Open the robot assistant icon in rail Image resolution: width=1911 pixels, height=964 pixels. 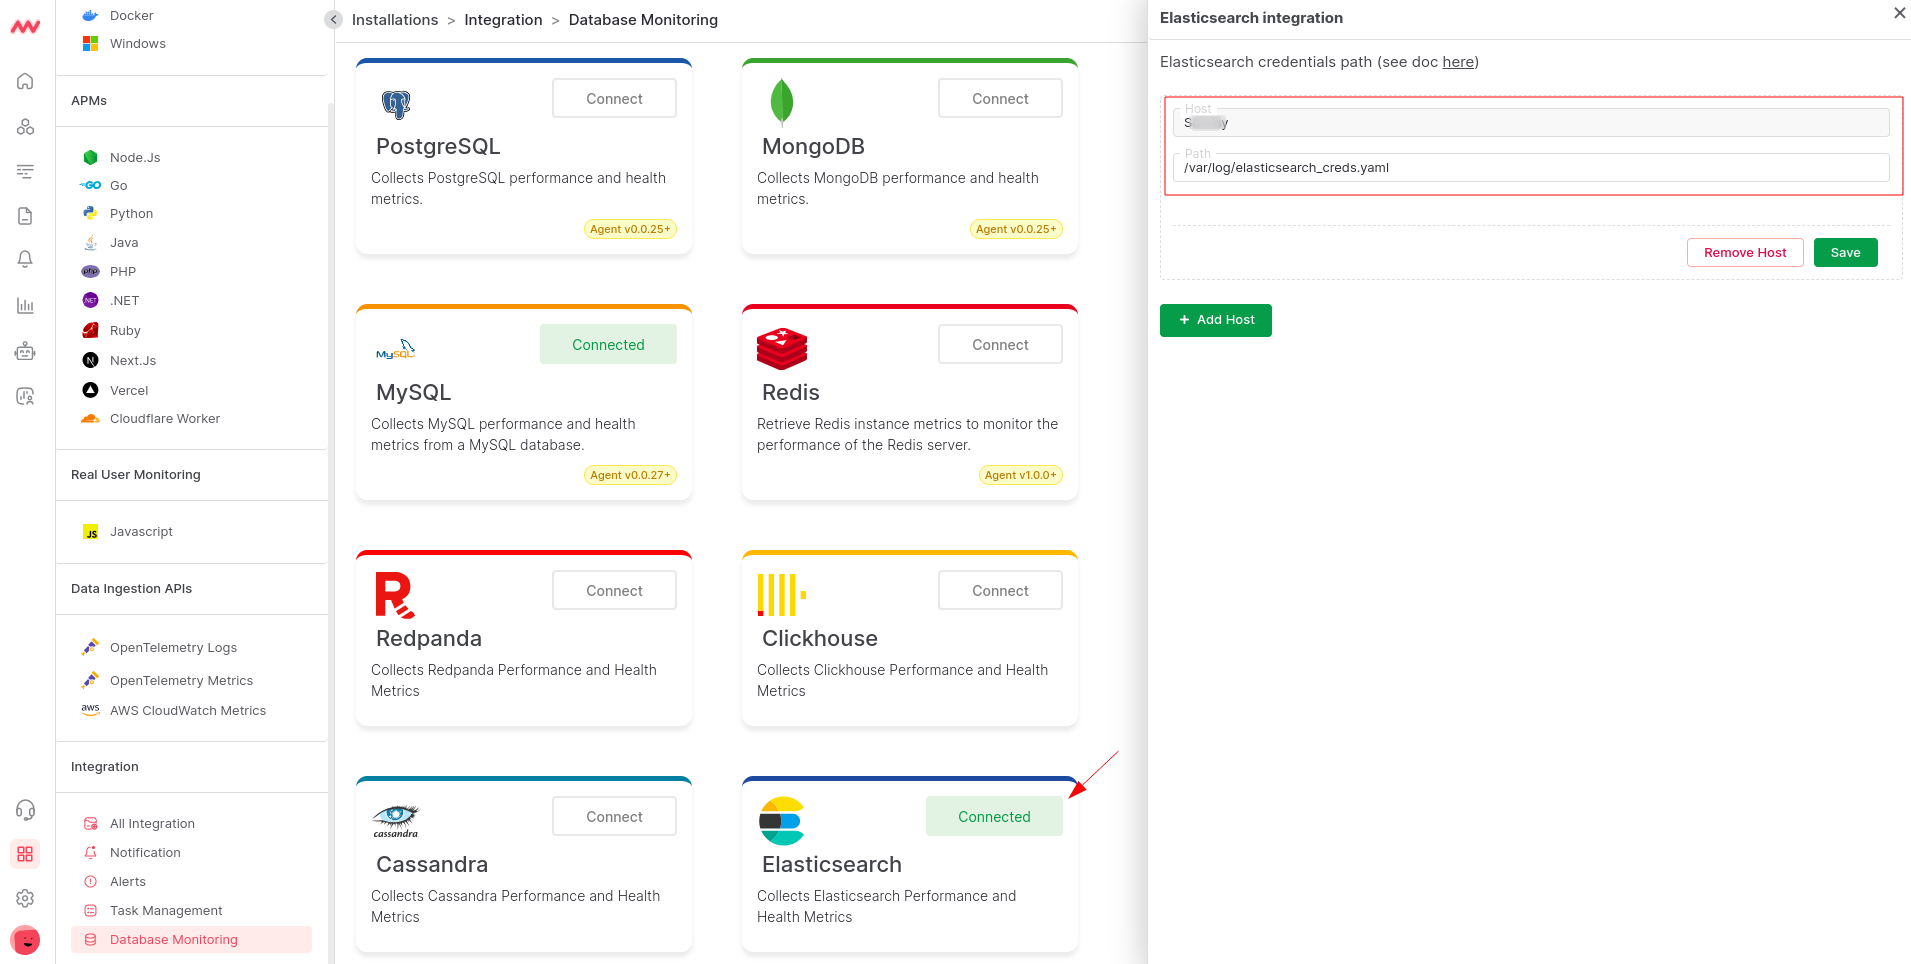(25, 351)
